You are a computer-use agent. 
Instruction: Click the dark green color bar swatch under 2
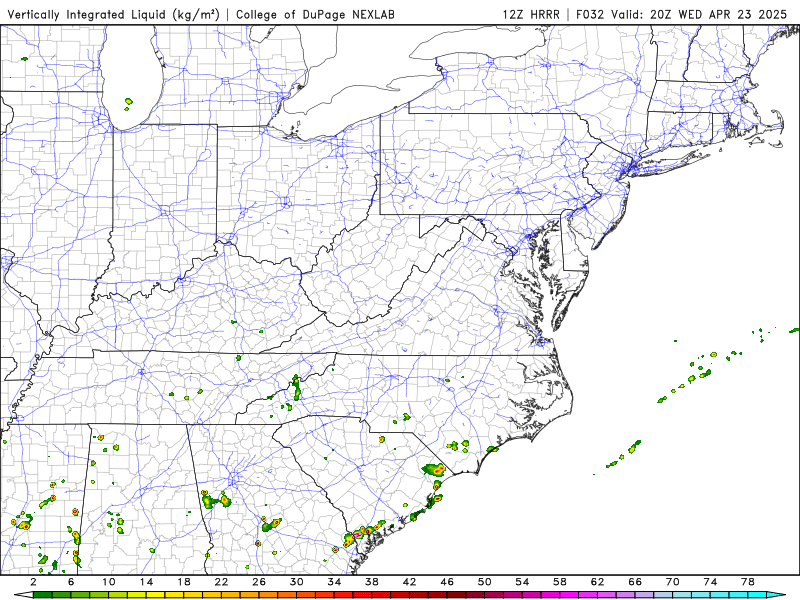[x=43, y=595]
